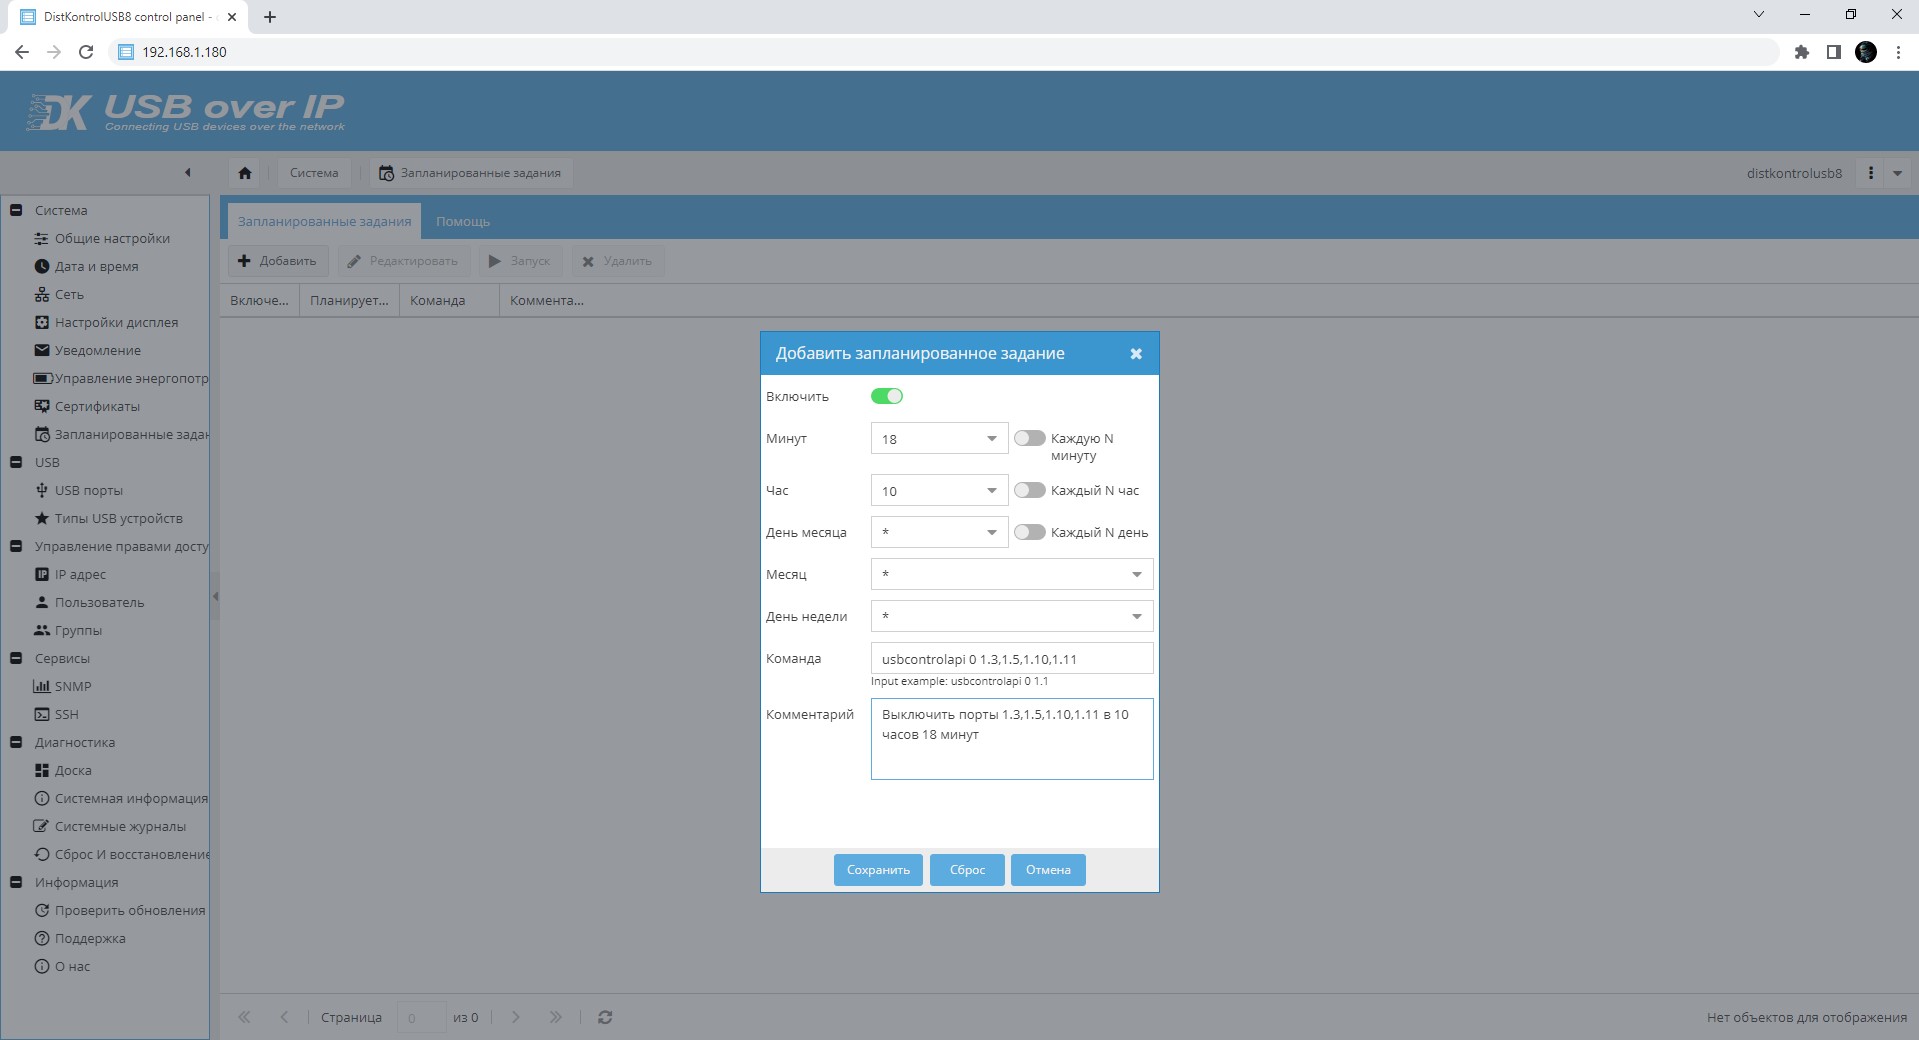This screenshot has width=1919, height=1040.
Task: Click Запланированные задания breadcrumb item
Action: coord(470,173)
